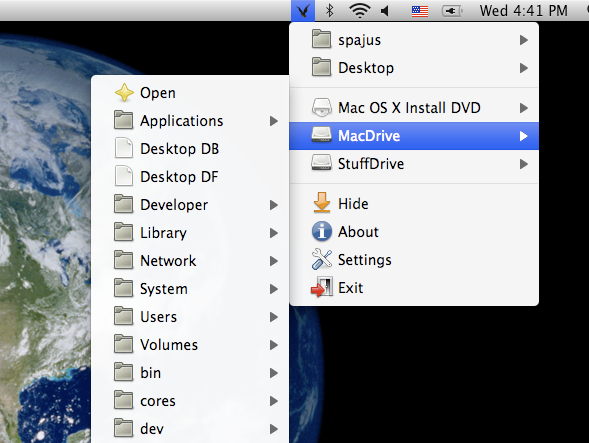
Task: Click the Desktop DB file icon
Action: [x=124, y=148]
